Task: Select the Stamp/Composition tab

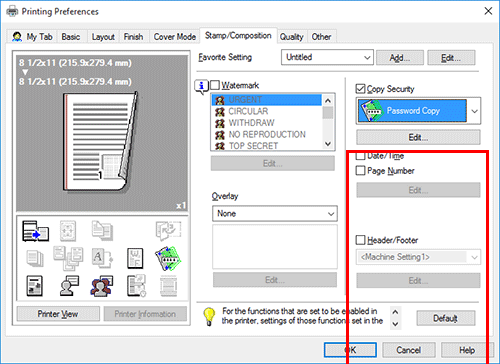Action: [238, 35]
